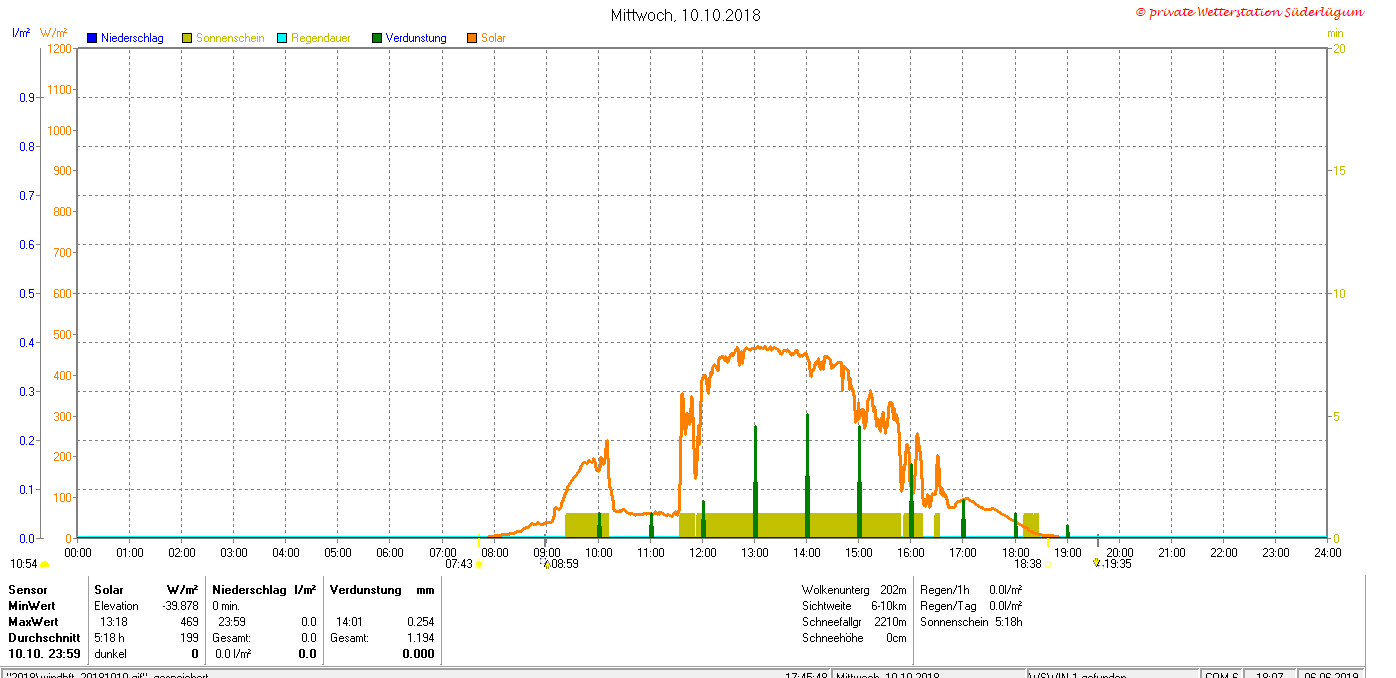Click the 'MinWert' row label

click(x=32, y=606)
